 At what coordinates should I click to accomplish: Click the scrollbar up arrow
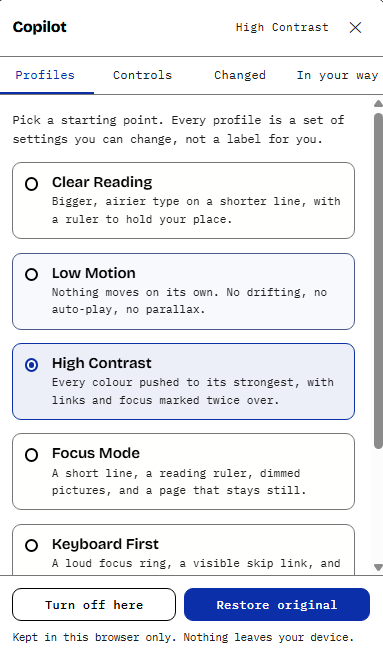378,103
